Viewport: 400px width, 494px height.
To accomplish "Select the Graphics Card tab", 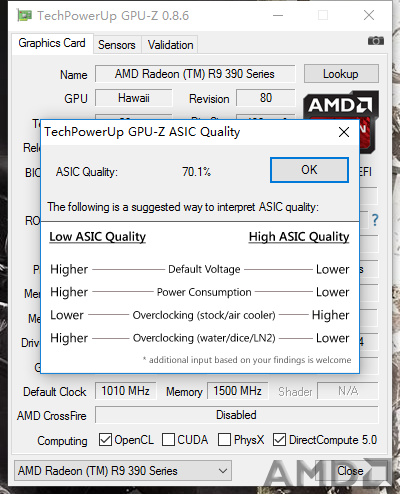I will point(52,43).
